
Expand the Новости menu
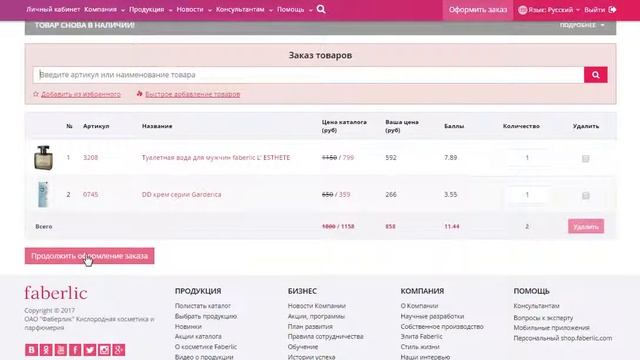pos(194,9)
